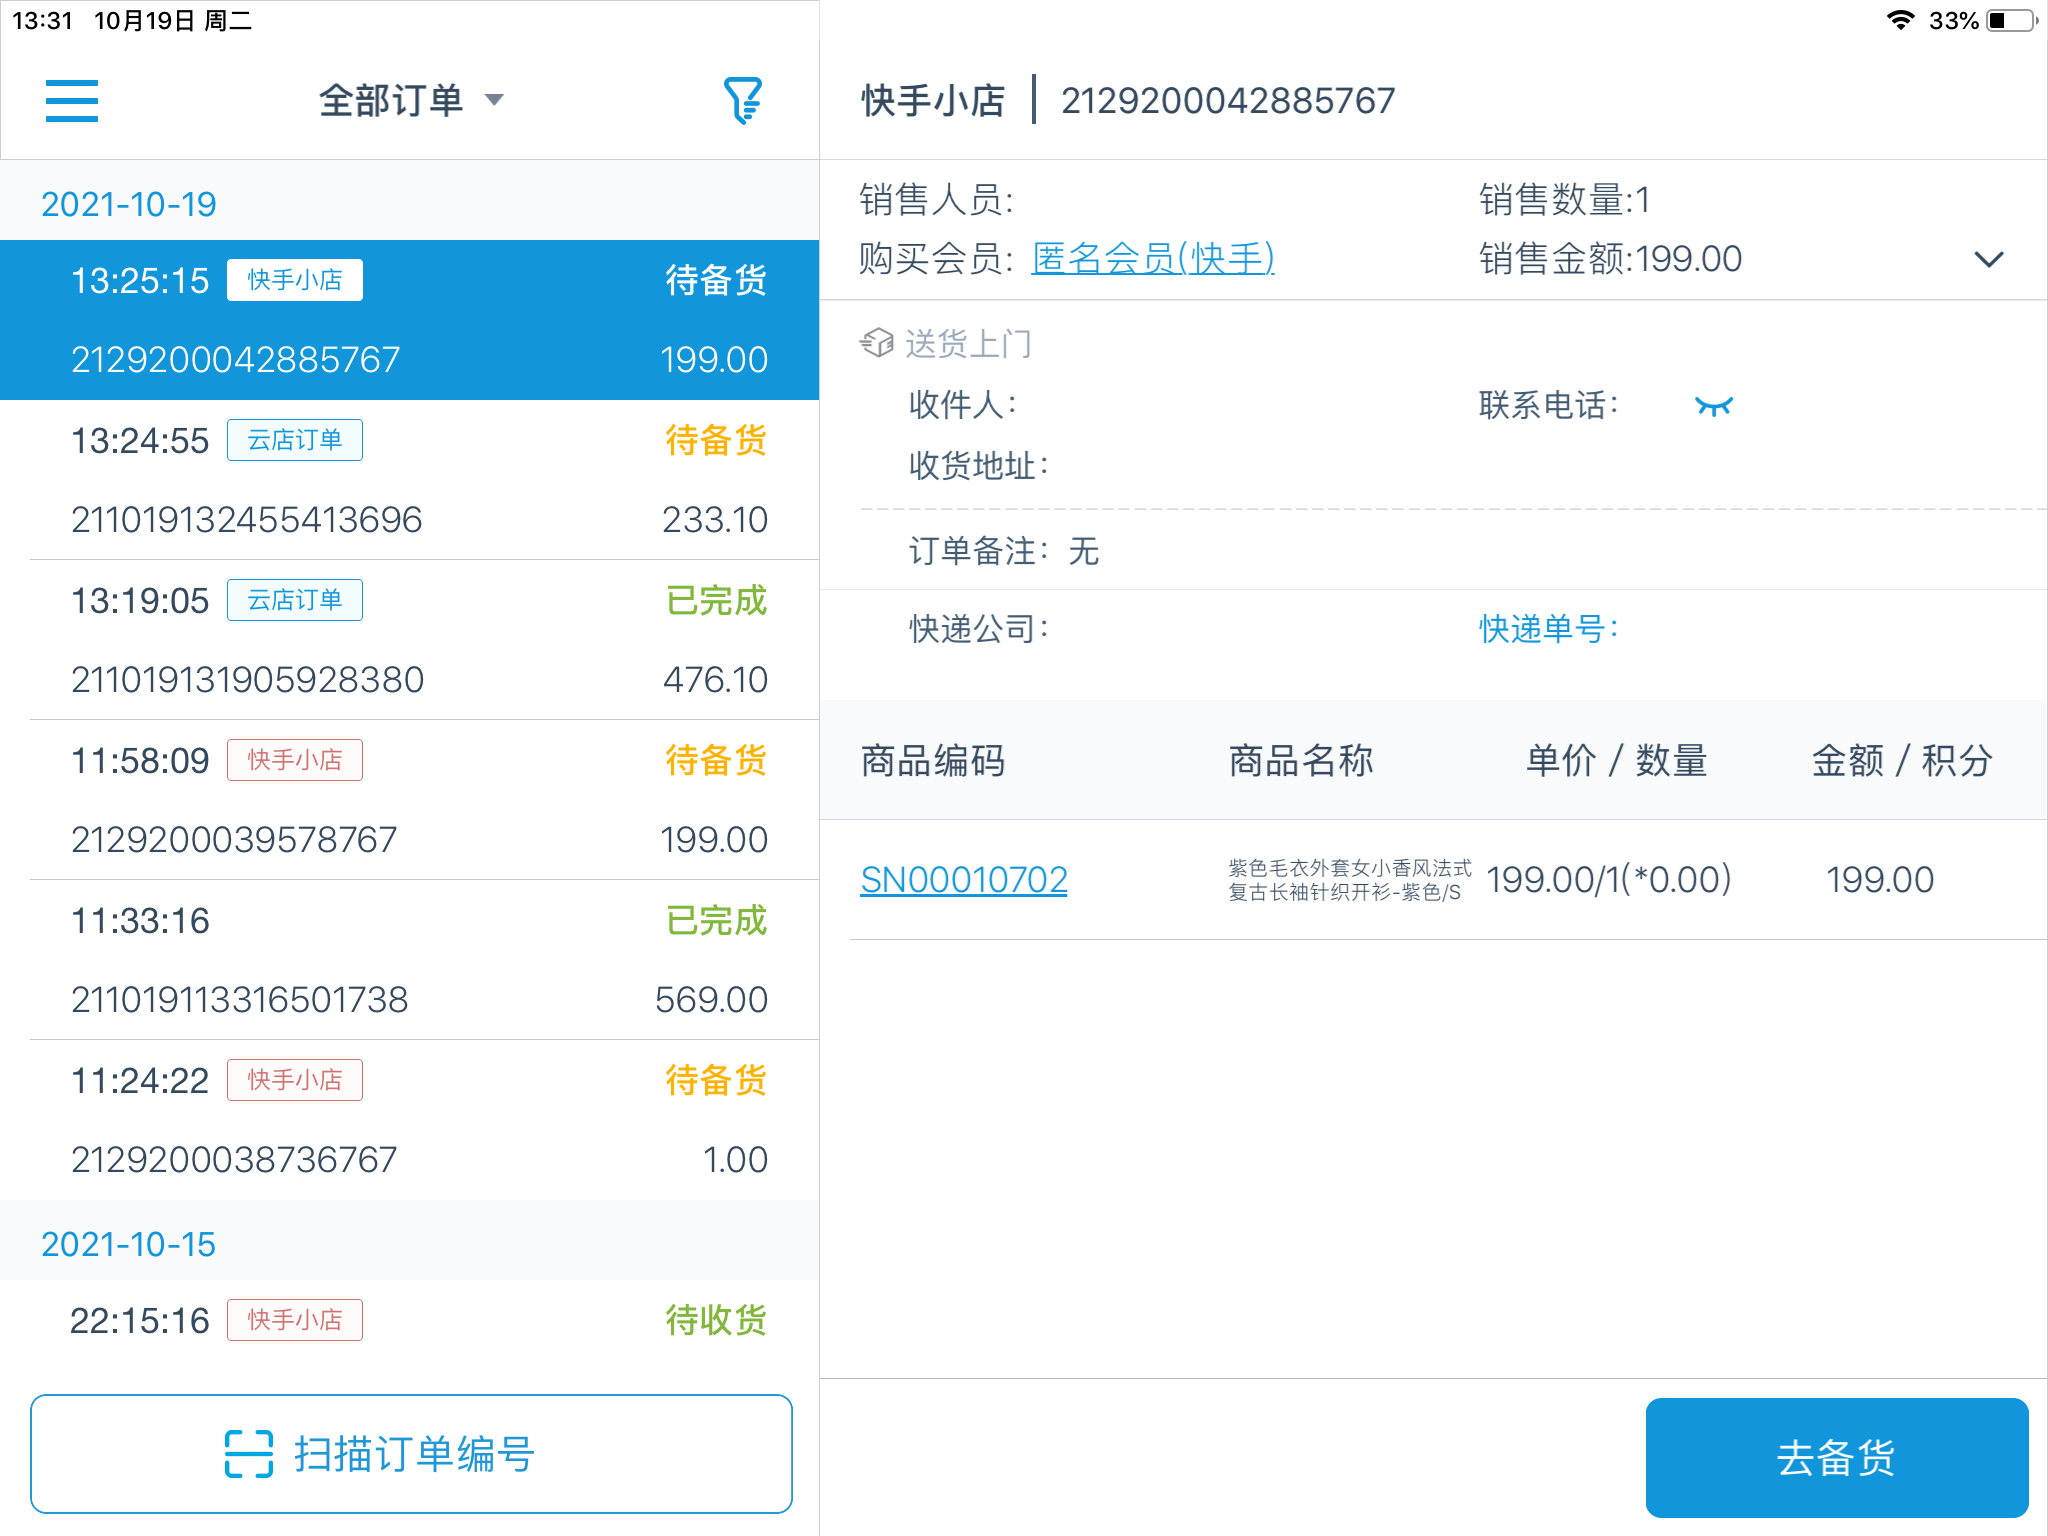This screenshot has height=1536, width=2048.
Task: Open the 匿名会员(快手) member link
Action: (1153, 258)
